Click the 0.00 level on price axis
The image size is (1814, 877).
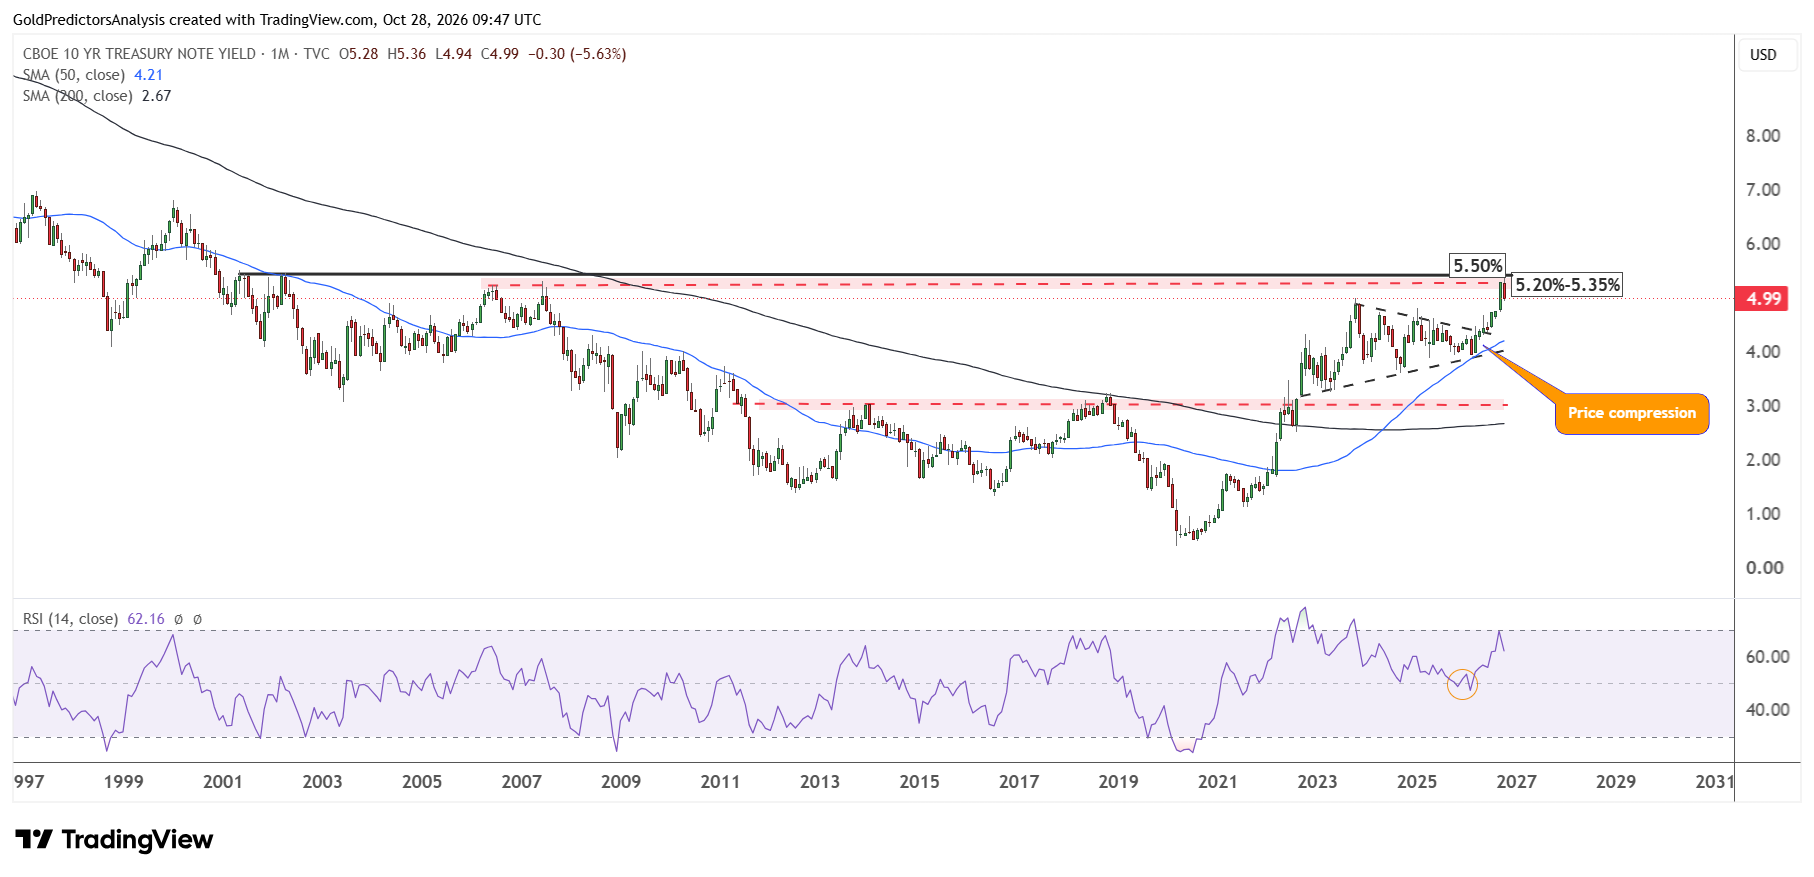click(1764, 568)
